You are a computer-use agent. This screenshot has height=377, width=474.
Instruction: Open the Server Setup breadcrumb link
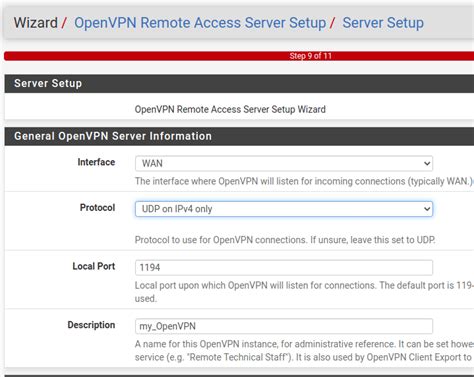(x=383, y=23)
